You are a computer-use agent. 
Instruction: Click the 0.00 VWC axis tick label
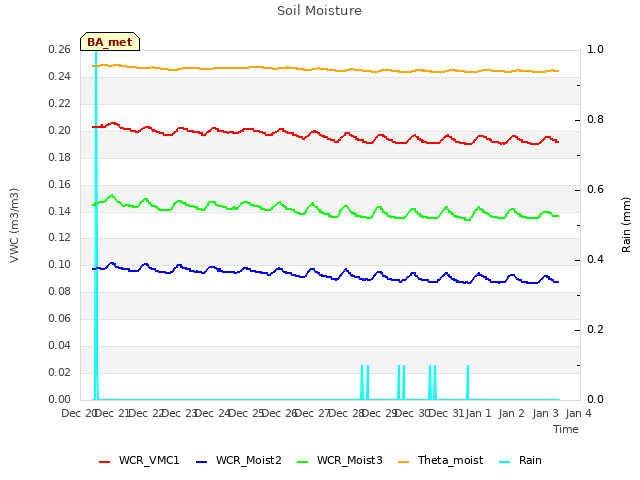(60, 399)
